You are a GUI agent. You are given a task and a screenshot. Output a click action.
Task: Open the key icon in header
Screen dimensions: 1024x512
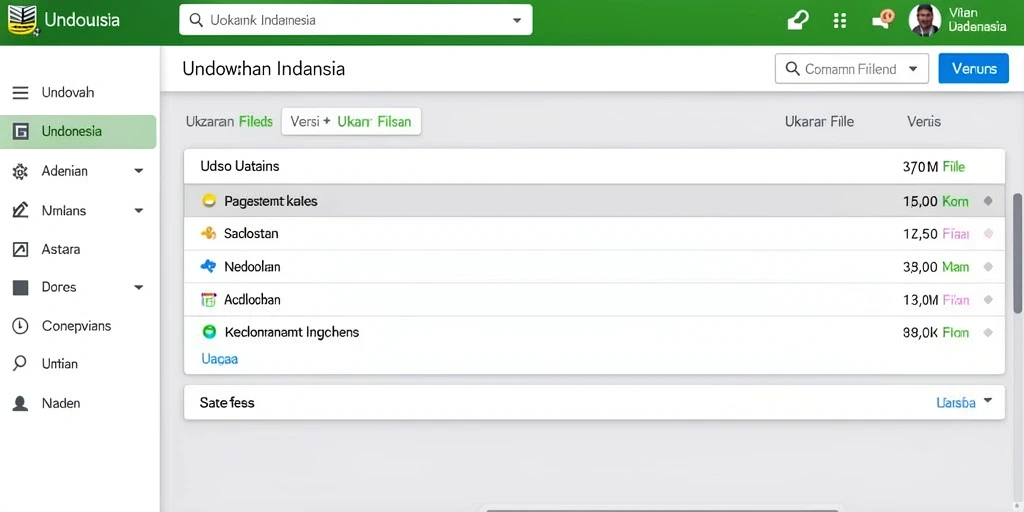point(798,20)
